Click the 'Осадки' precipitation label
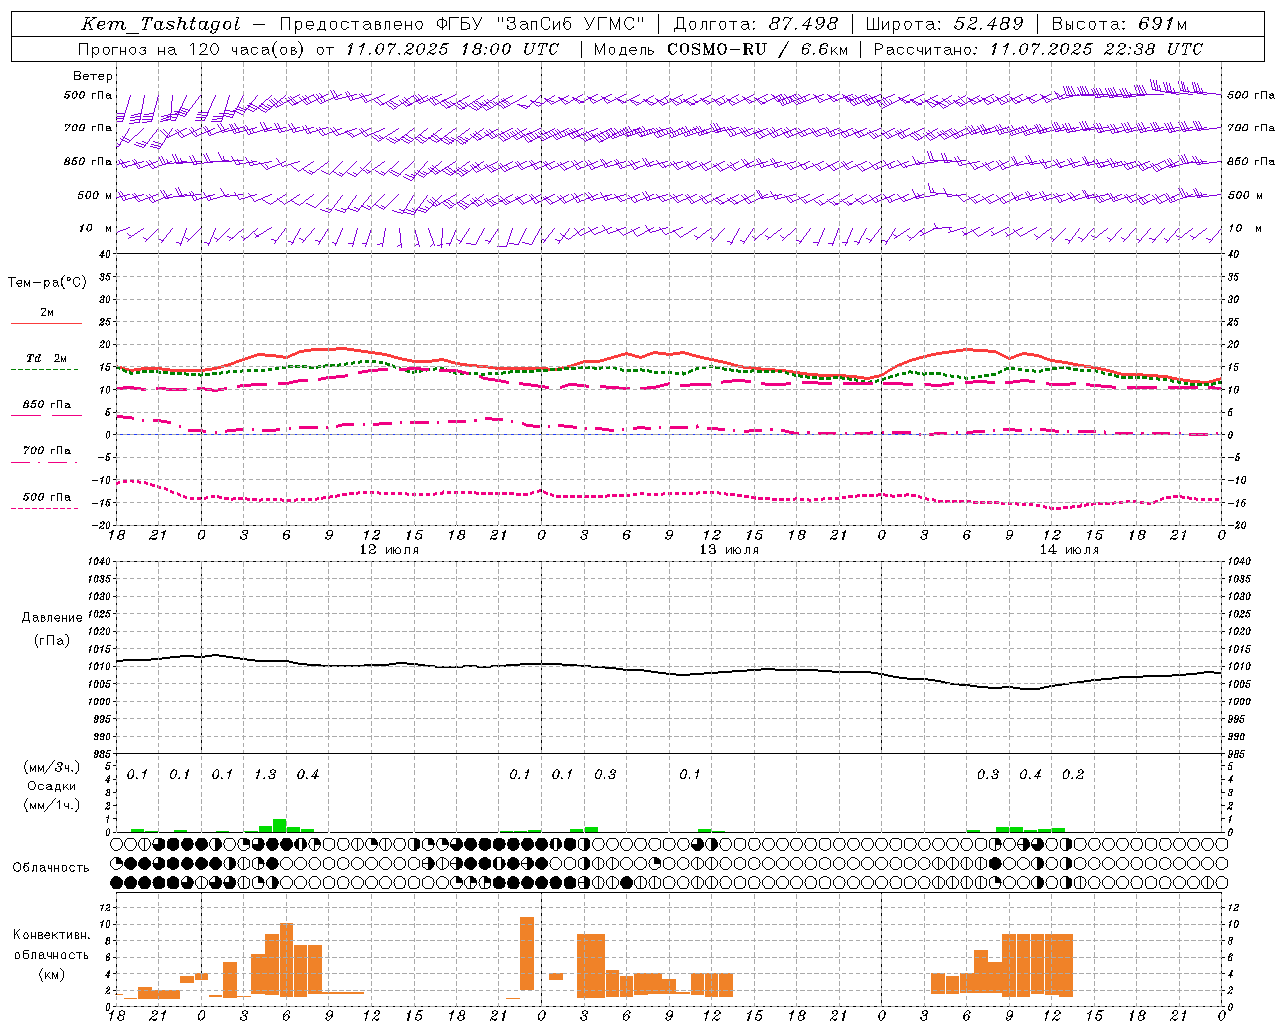1280x1024 pixels. 52,786
